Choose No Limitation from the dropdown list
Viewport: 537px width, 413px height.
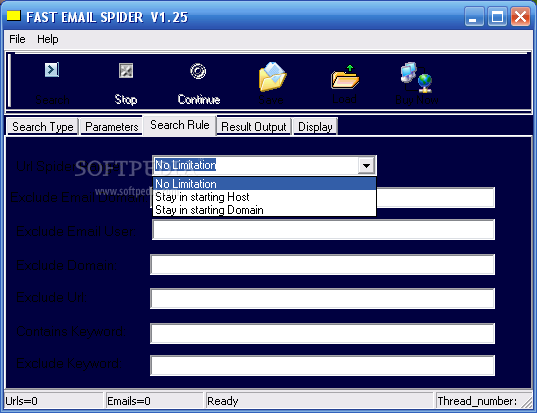(x=264, y=184)
